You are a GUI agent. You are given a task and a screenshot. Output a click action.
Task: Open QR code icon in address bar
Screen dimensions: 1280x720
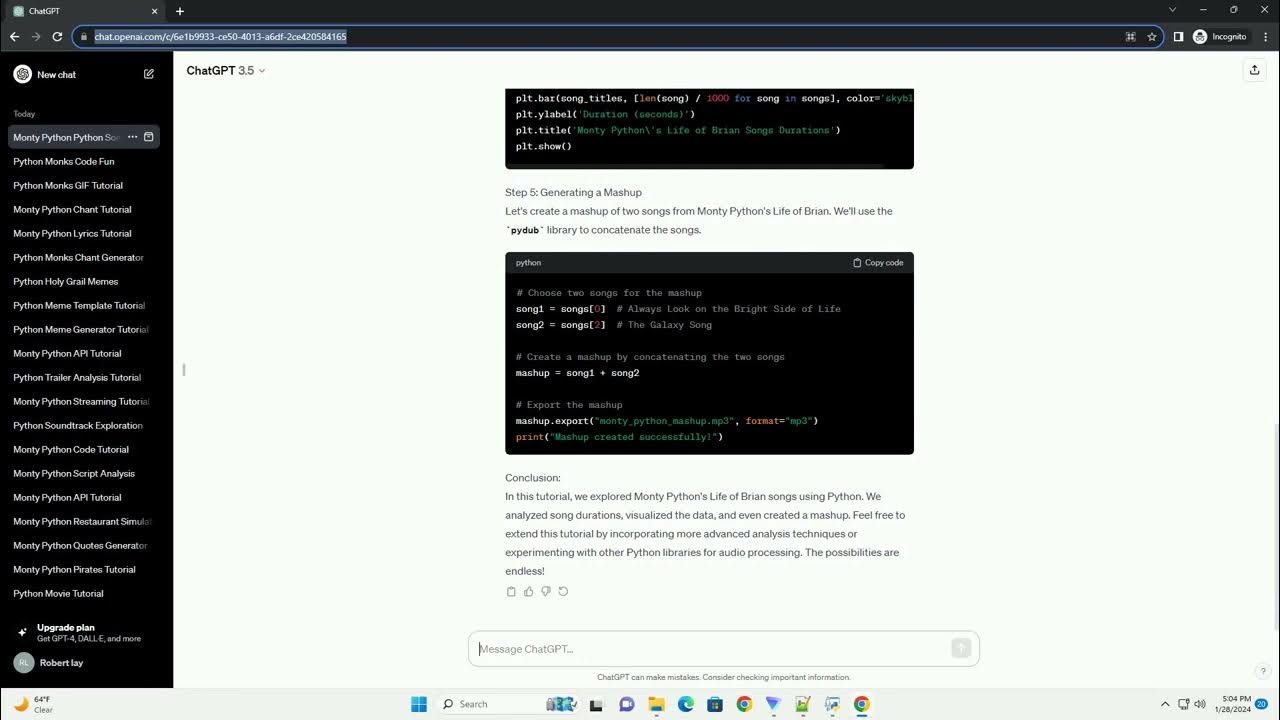click(1130, 37)
